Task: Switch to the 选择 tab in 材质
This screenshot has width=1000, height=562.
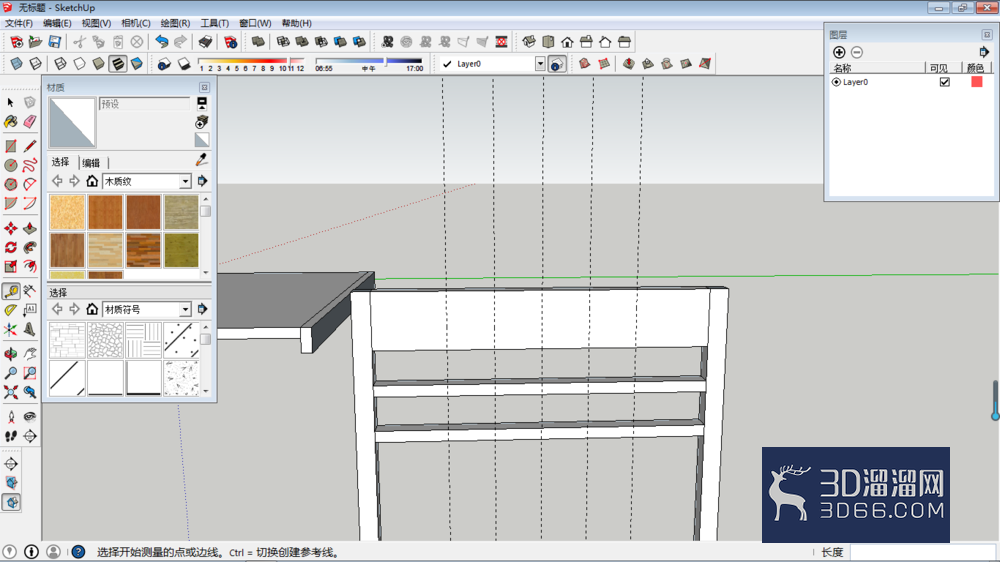Action: tap(61, 162)
